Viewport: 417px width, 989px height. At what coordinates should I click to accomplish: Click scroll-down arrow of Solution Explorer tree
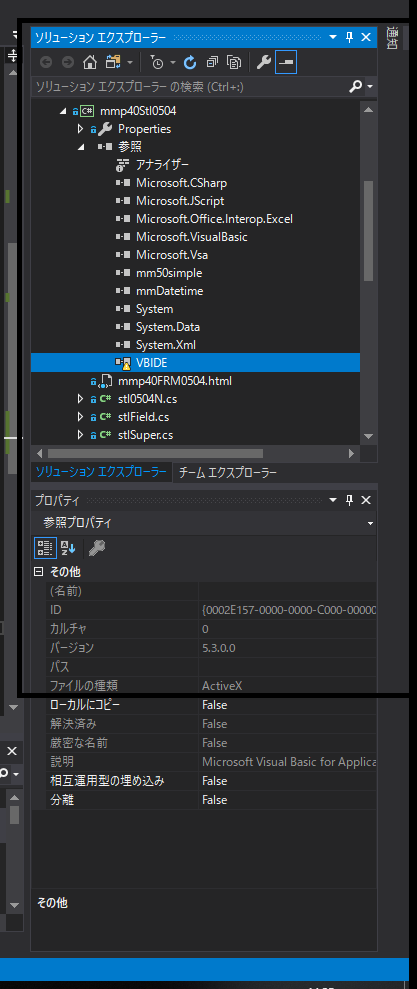click(368, 436)
